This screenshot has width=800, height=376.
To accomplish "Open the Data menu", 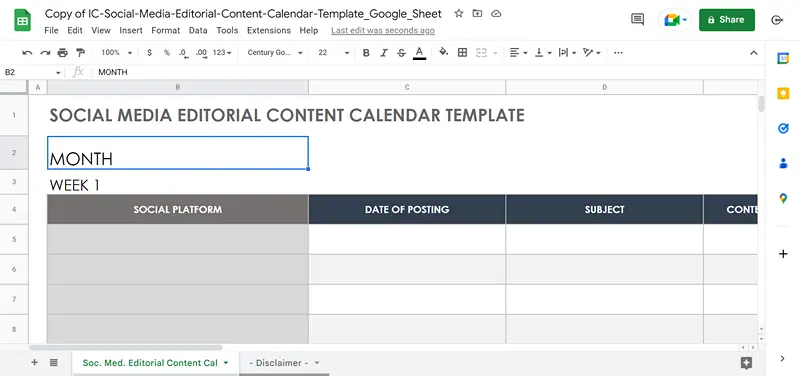I will (198, 31).
